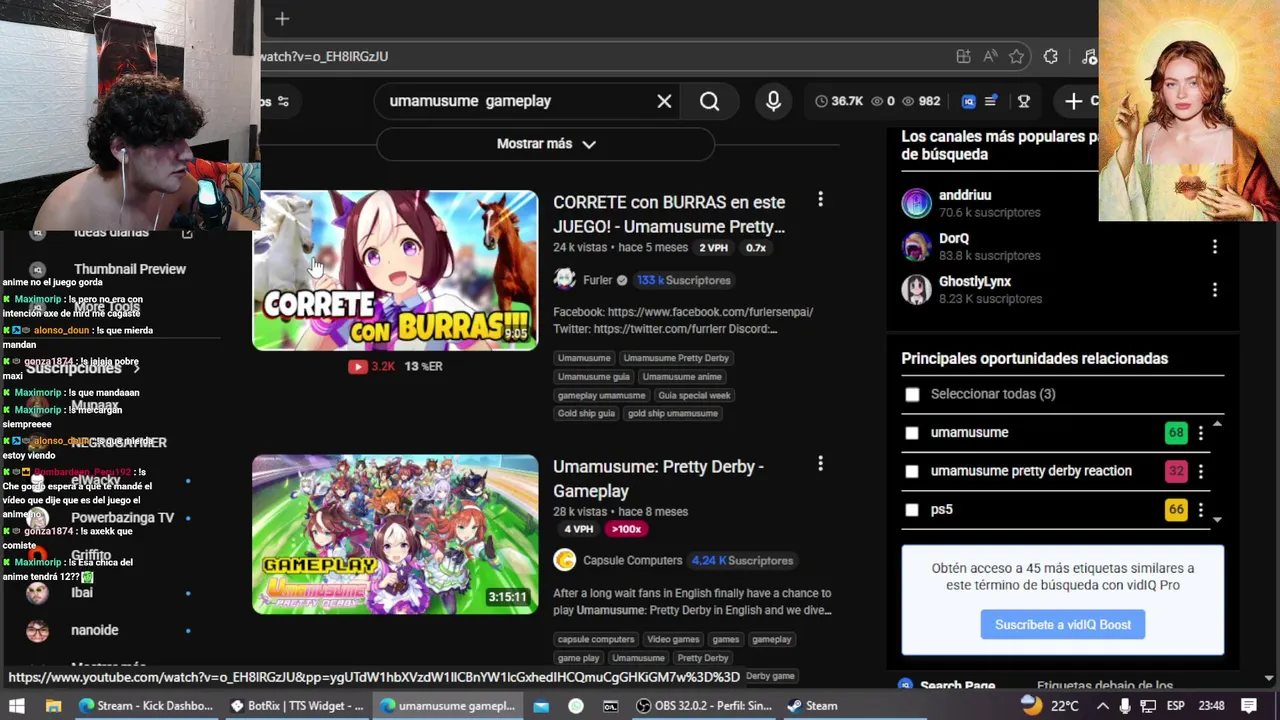Open options for pretty derby reaction keyword

tap(1200, 471)
